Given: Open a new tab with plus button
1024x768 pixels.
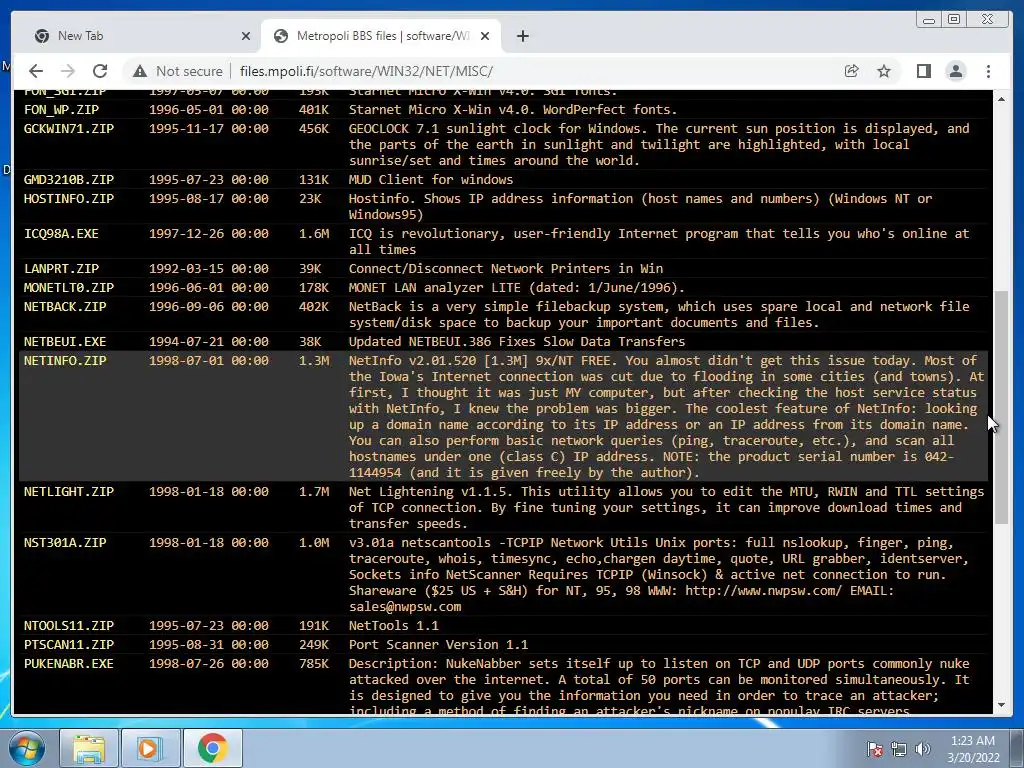Looking at the screenshot, I should pyautogui.click(x=522, y=36).
